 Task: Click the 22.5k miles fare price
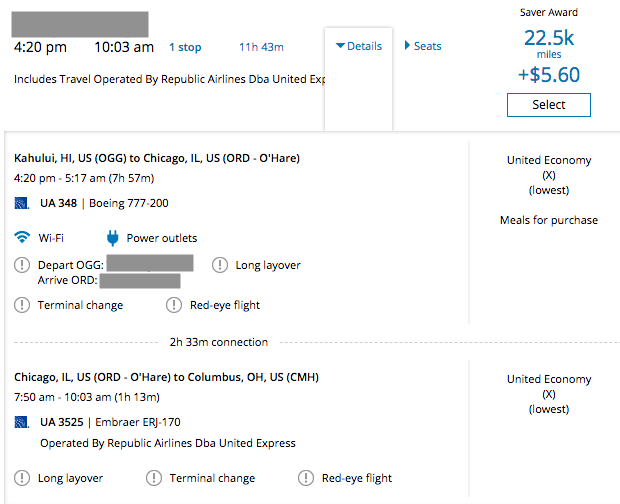548,39
